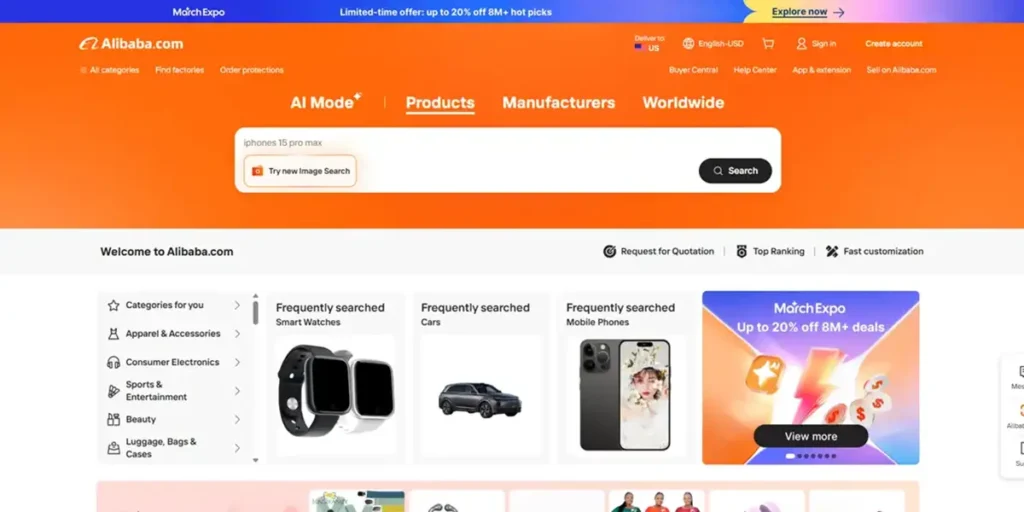Click the globe language icon

pyautogui.click(x=688, y=44)
